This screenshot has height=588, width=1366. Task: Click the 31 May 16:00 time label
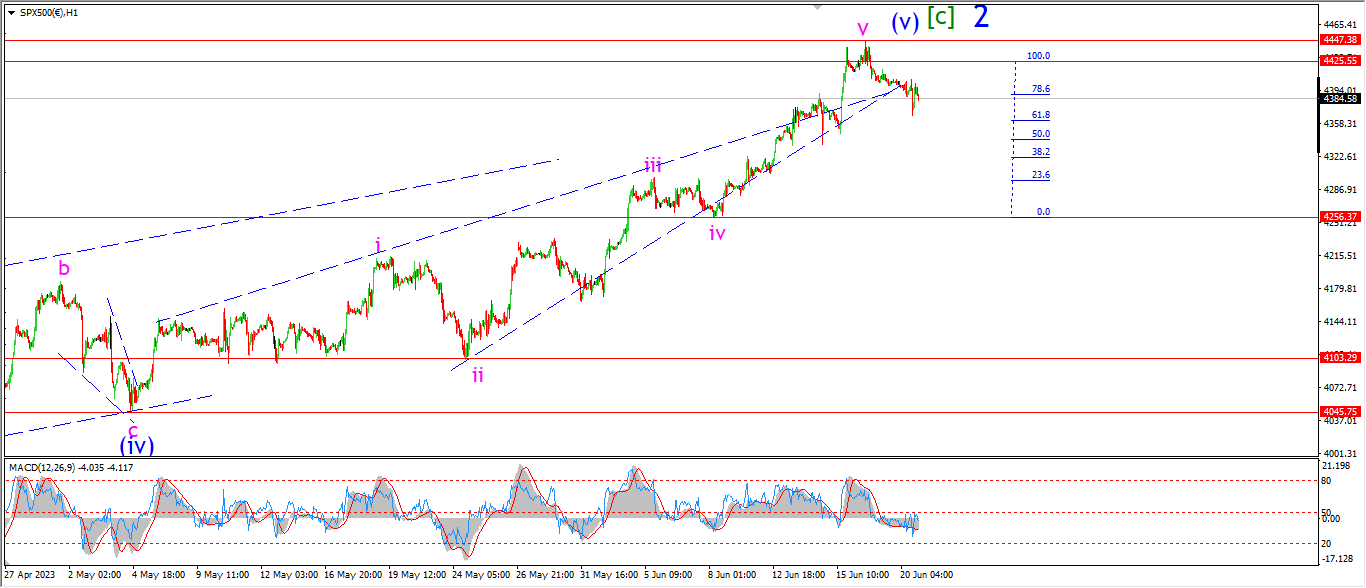pos(610,576)
